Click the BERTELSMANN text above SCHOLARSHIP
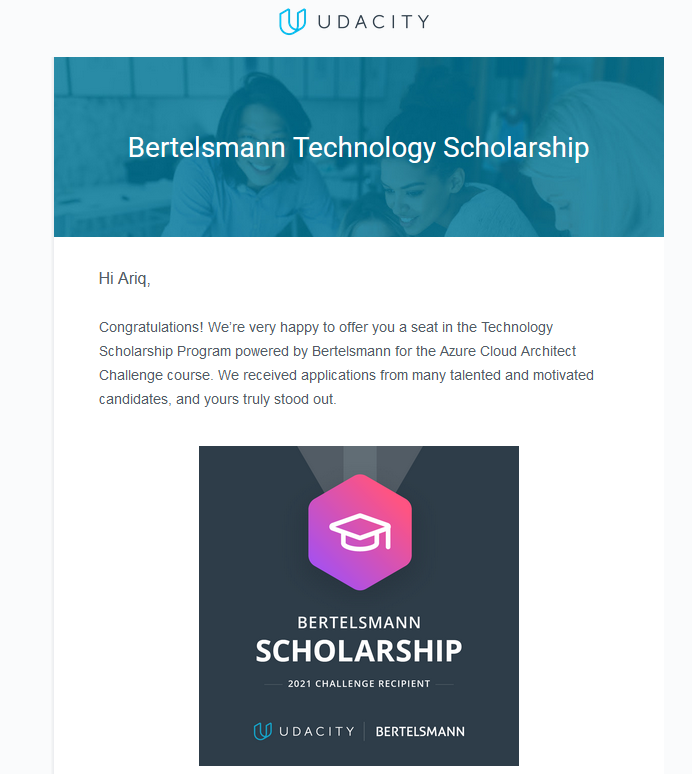Viewport: 692px width, 774px height. tap(359, 622)
